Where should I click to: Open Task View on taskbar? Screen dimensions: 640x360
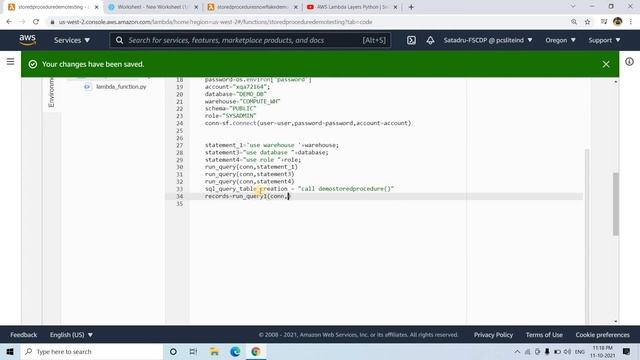193,351
